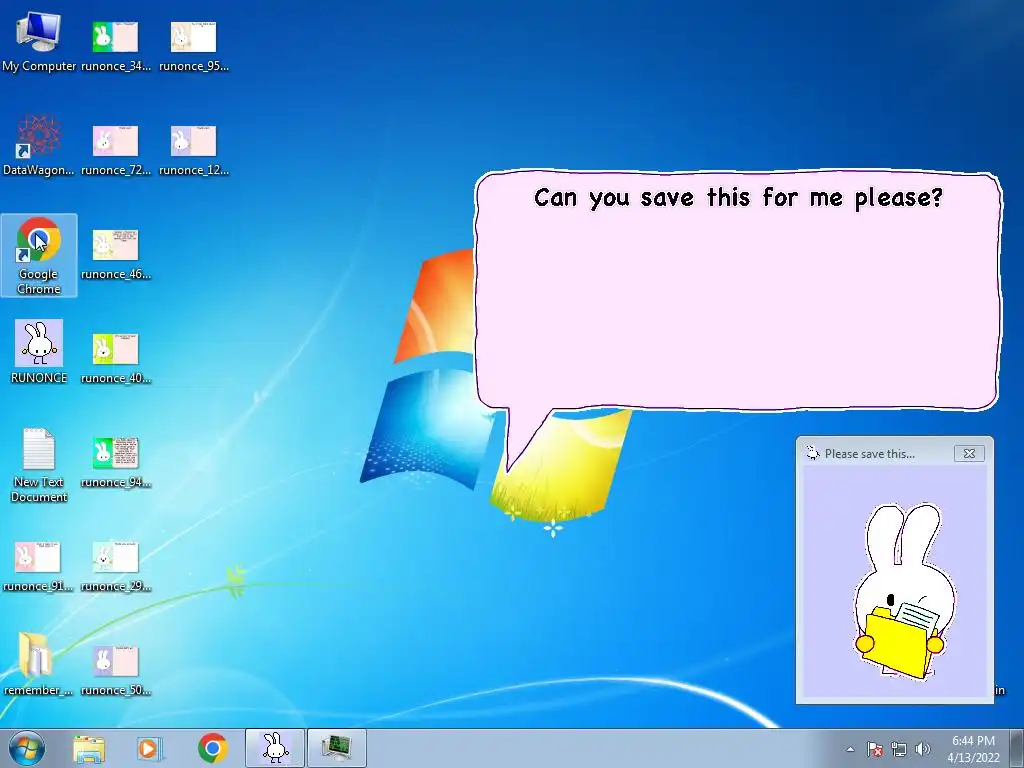1024x768 pixels.
Task: Select the New Text Document file
Action: 39,465
